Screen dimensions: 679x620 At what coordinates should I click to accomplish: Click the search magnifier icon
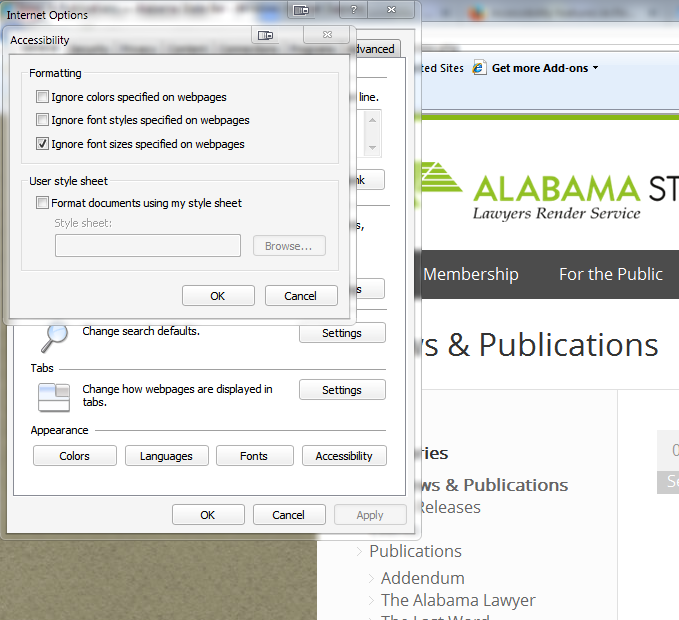coord(54,338)
